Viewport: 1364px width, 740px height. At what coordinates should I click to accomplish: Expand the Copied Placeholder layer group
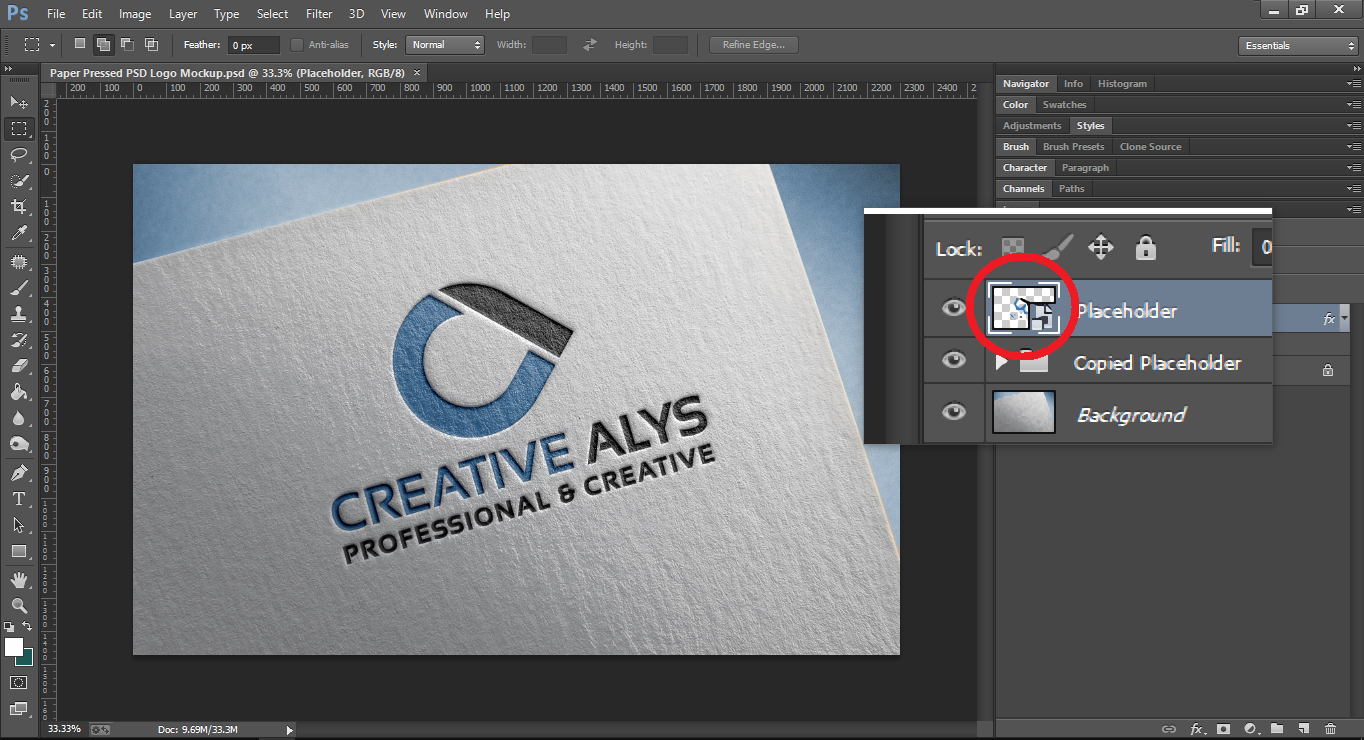point(1001,362)
